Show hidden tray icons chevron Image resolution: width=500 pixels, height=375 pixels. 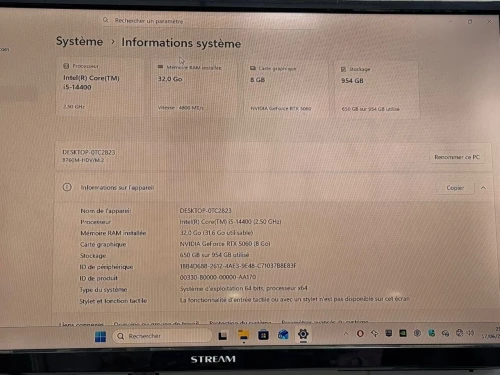pyautogui.click(x=346, y=333)
